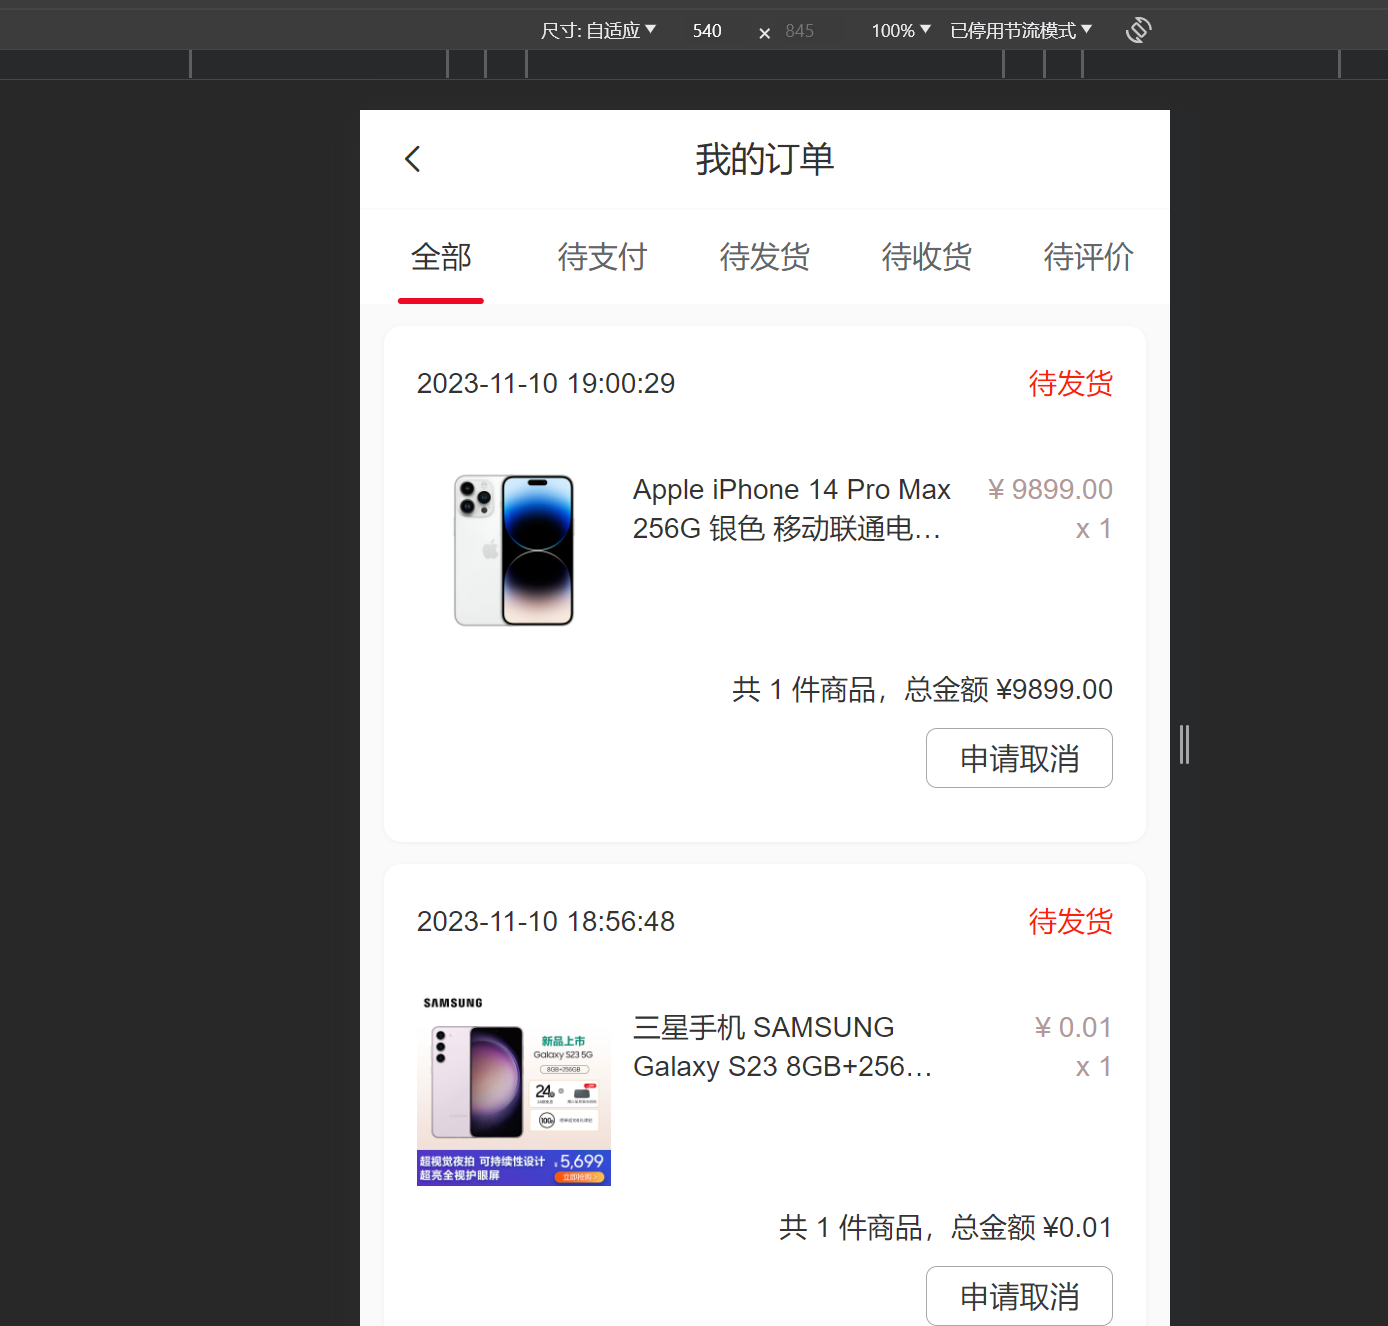Click the price ¥ 0.01
This screenshot has height=1326, width=1388.
1073,1027
